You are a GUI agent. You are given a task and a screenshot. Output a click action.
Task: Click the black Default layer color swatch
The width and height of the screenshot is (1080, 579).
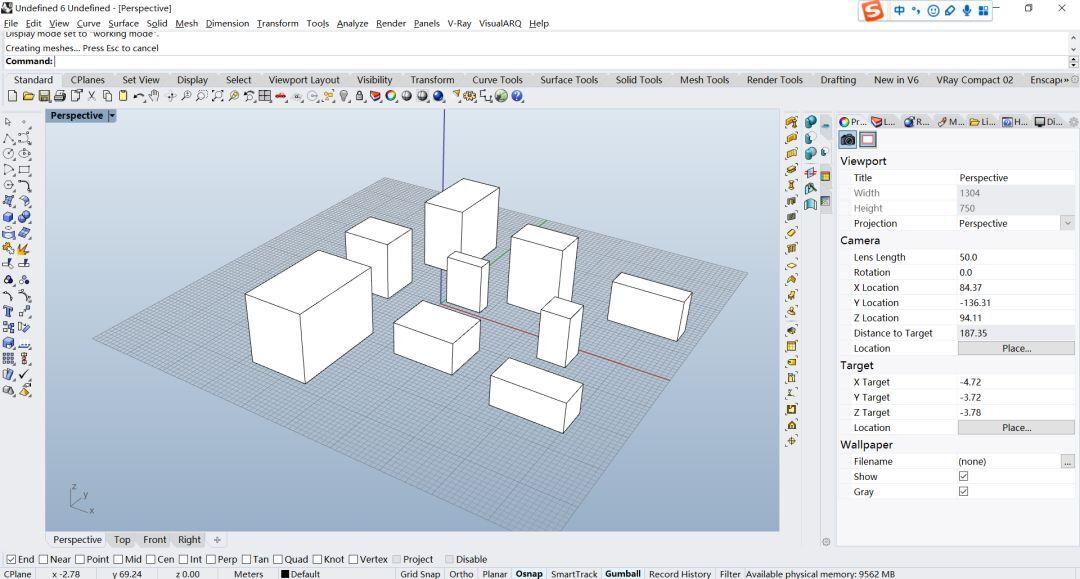(x=284, y=574)
